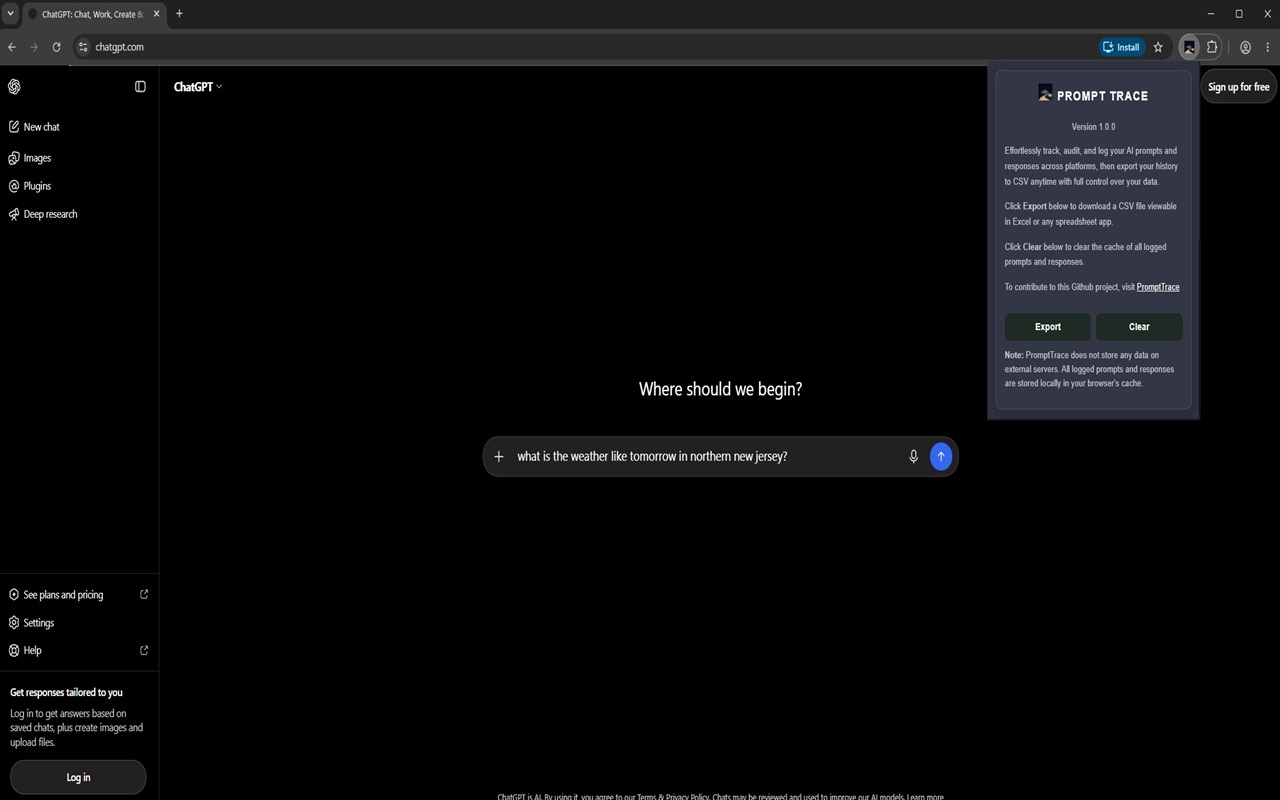The height and width of the screenshot is (800, 1280).
Task: Open the browser Extensions puzzle icon
Action: pyautogui.click(x=1212, y=47)
